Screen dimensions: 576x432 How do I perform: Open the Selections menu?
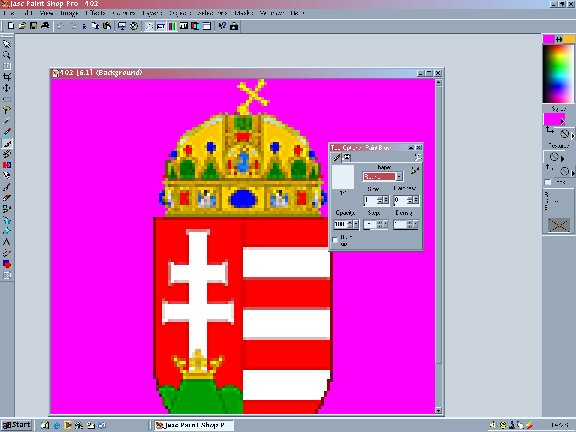212,13
